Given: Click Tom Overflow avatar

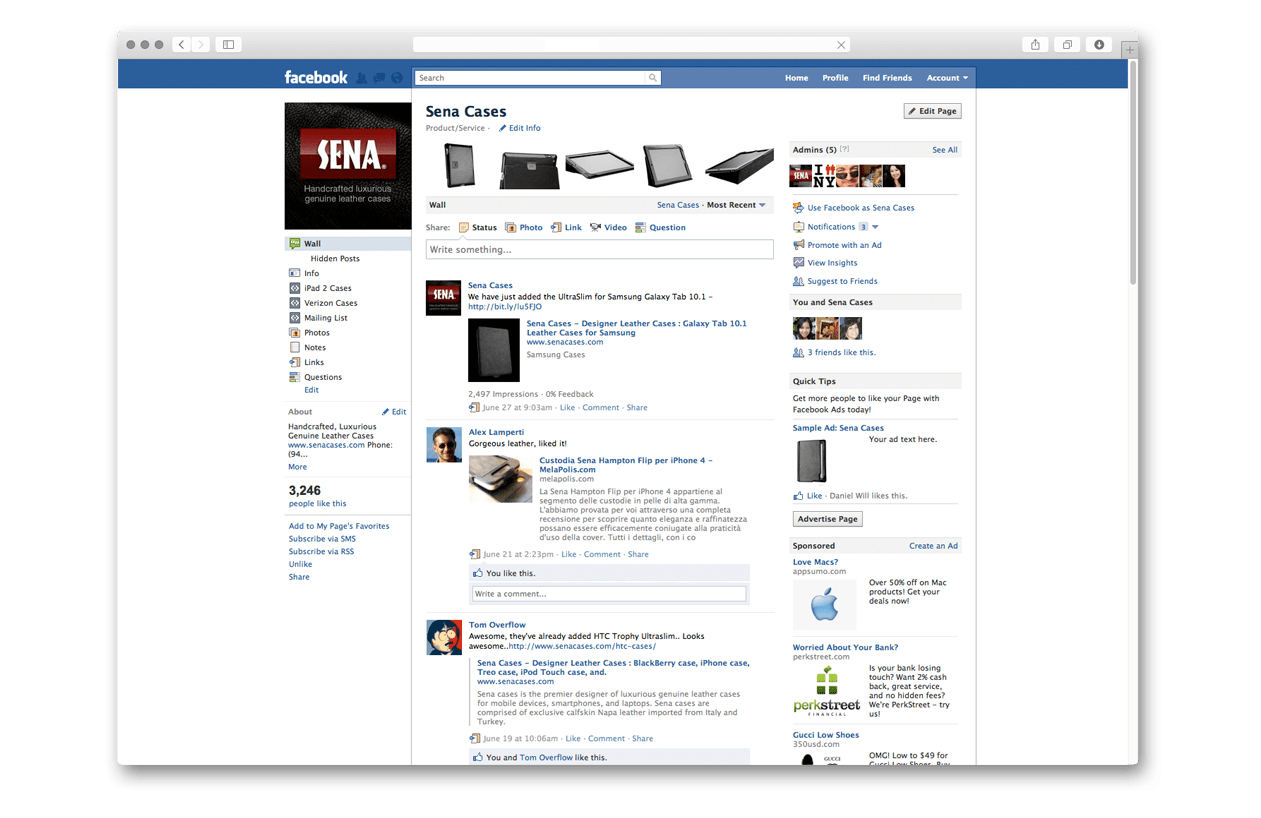Looking at the screenshot, I should point(444,638).
